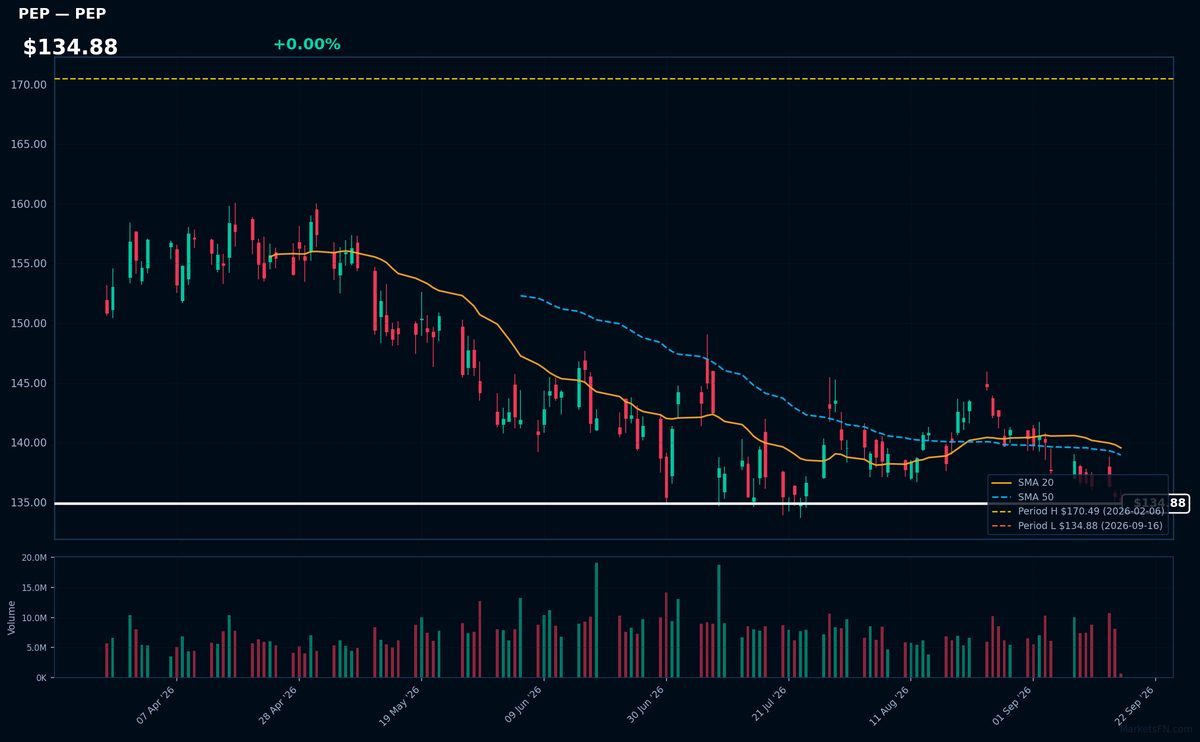Click the $134.88 current price heading

[x=70, y=47]
